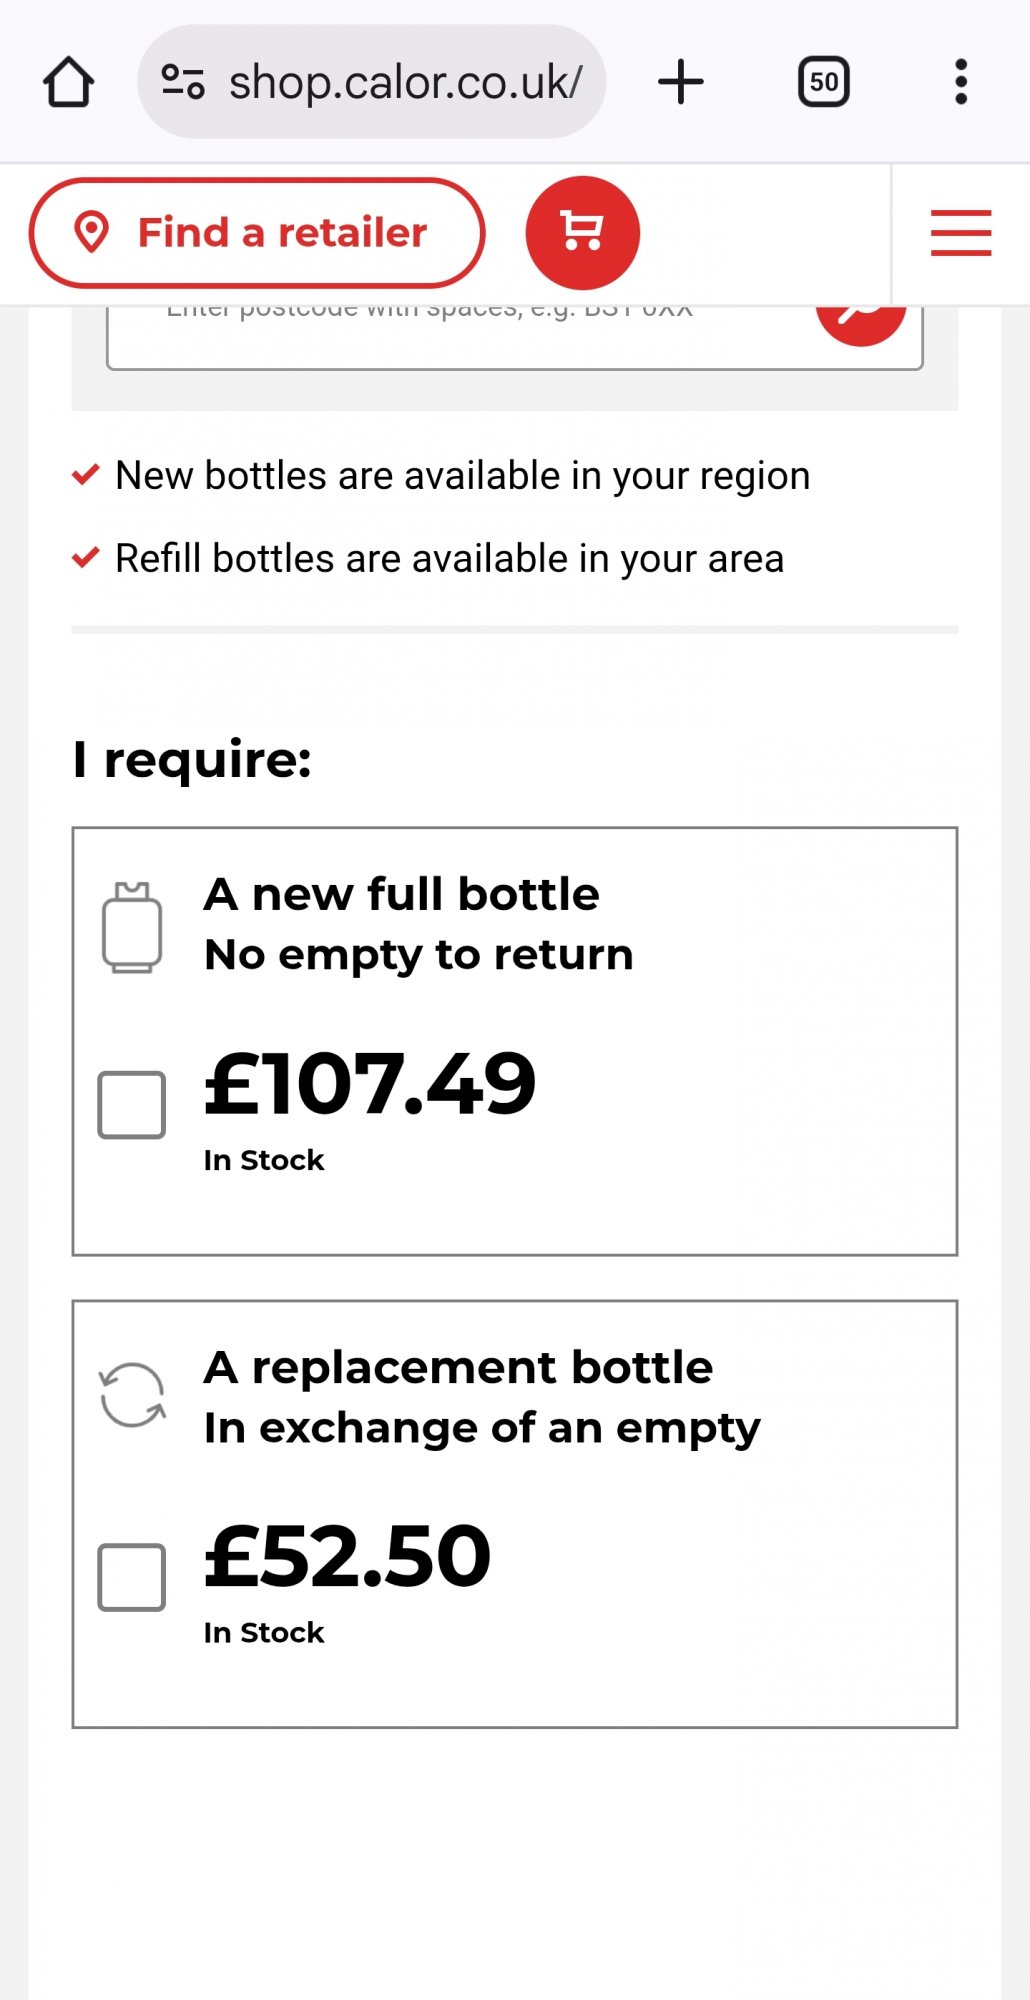Open site info icon in address bar

[x=183, y=82]
